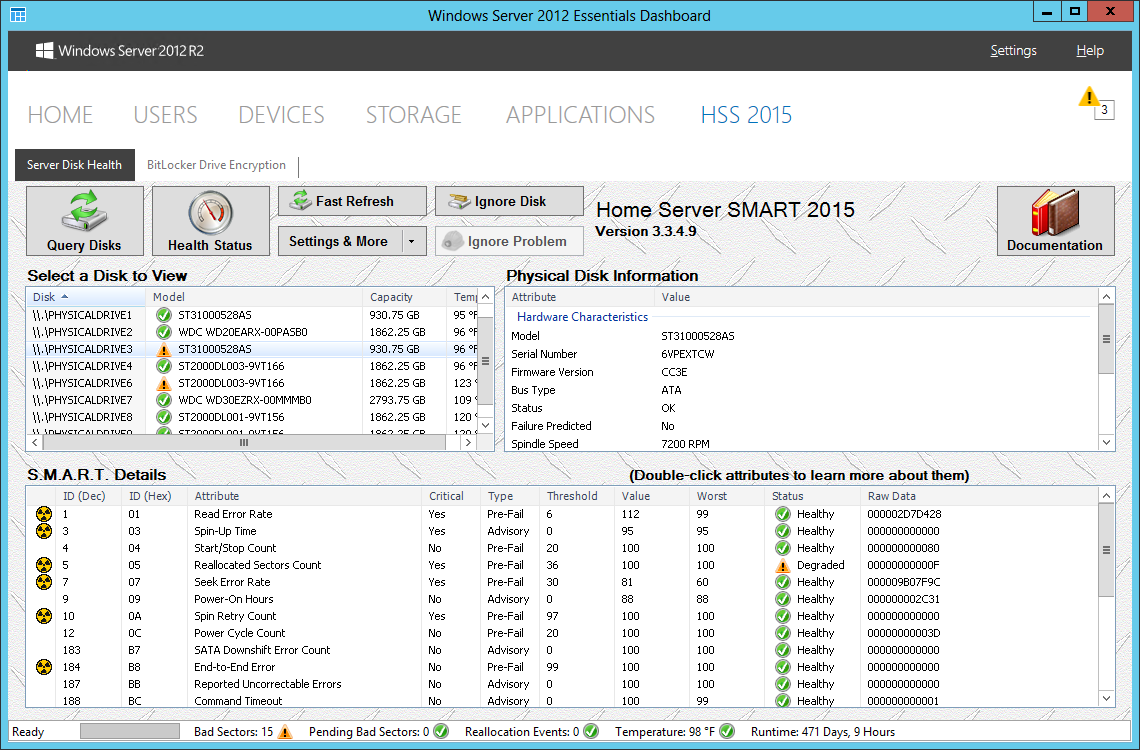1140x750 pixels.
Task: Select the Start/Stop Count attribute row
Action: click(x=561, y=548)
